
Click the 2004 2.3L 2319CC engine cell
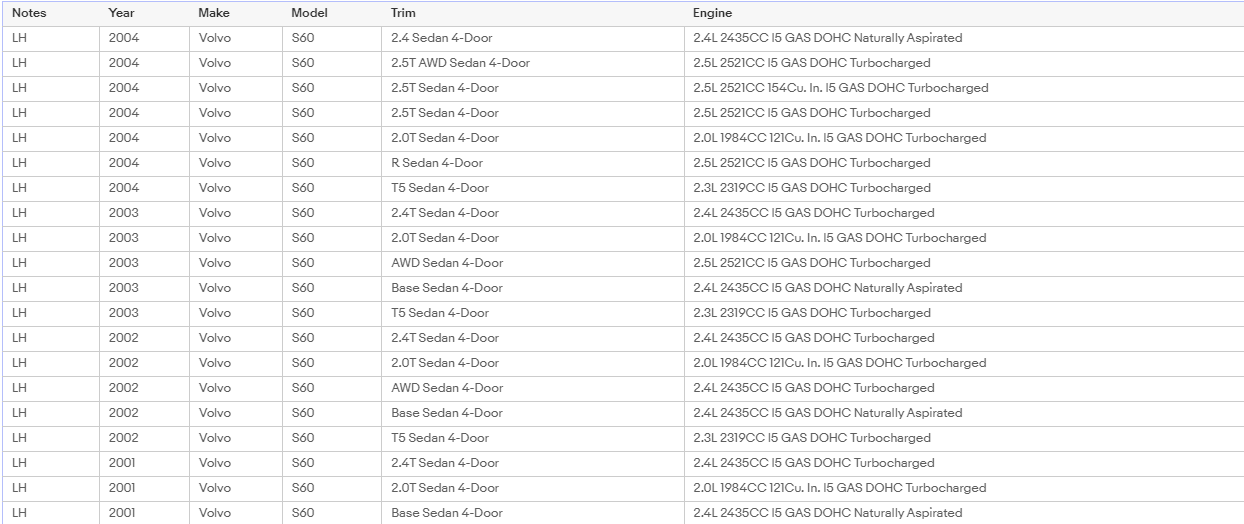[964, 188]
